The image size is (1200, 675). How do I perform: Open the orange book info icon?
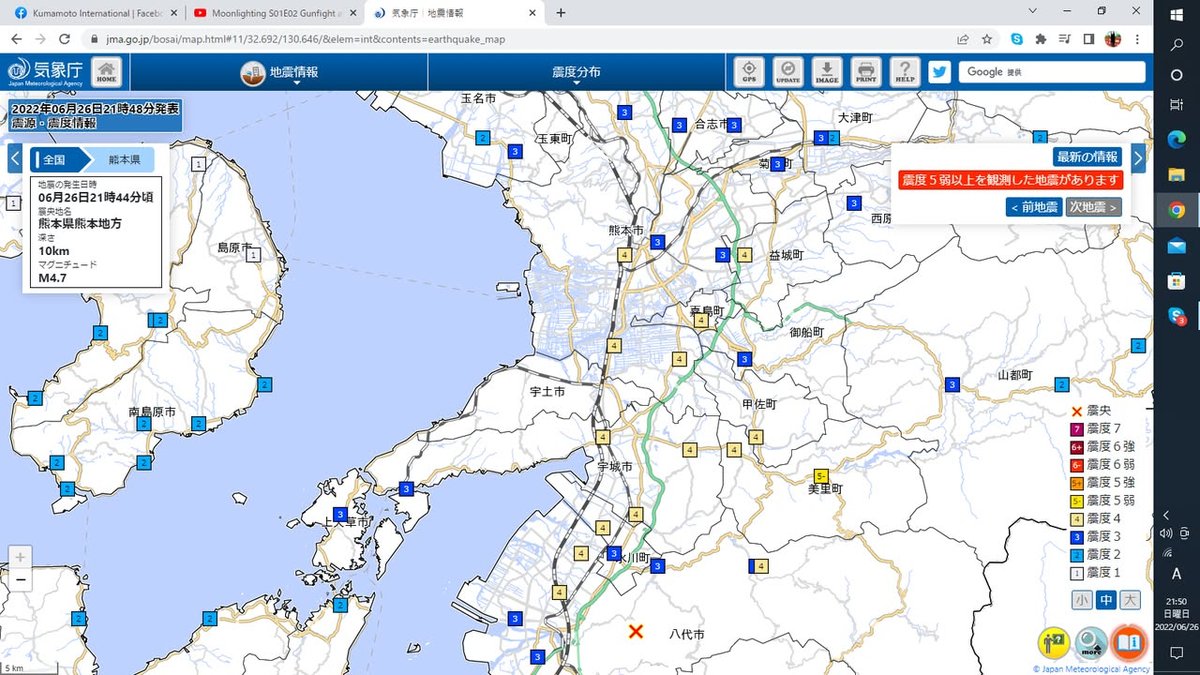click(1128, 640)
